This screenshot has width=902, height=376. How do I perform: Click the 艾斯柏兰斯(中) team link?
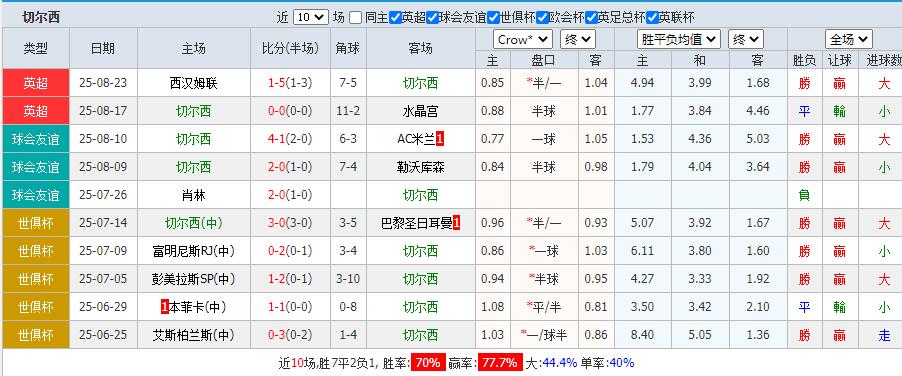[194, 335]
